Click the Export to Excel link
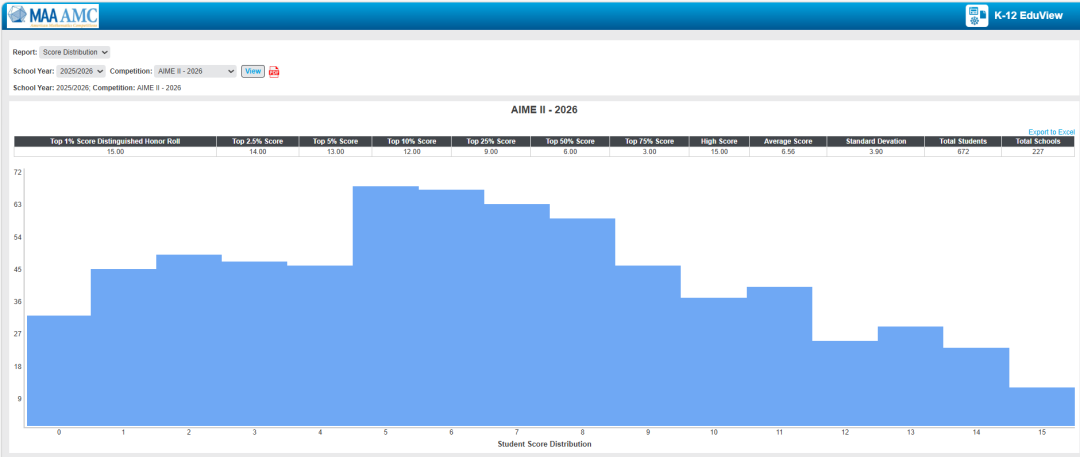The height and width of the screenshot is (457, 1080). tap(1051, 132)
